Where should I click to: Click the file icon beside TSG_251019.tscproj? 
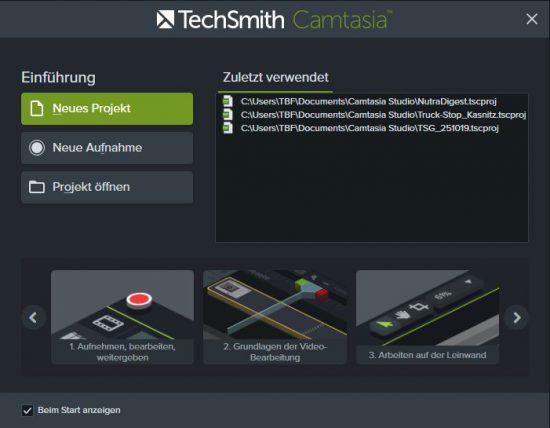[228, 128]
